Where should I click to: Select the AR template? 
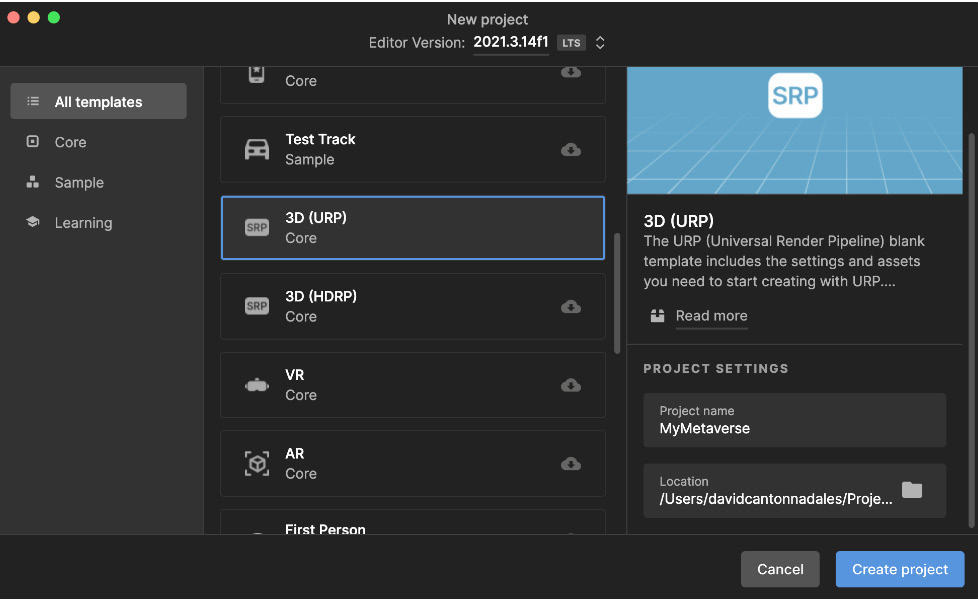click(x=413, y=463)
